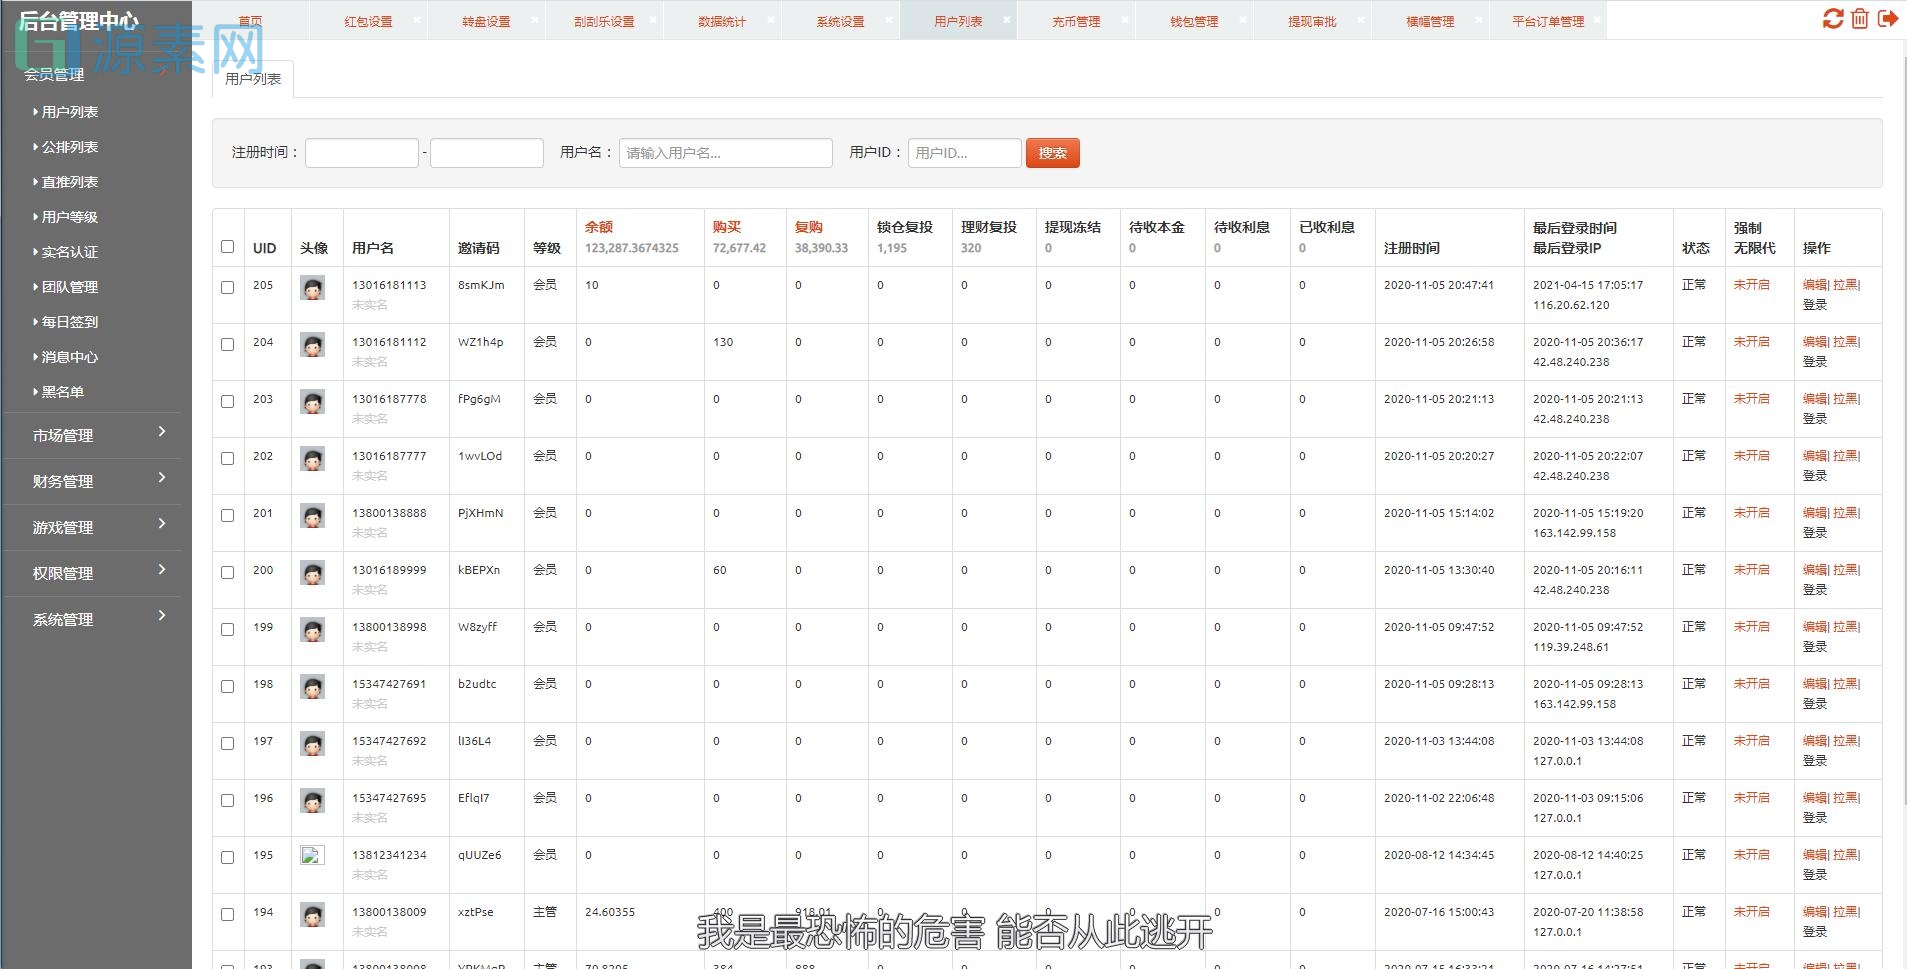This screenshot has height=969, width=1907.
Task: Click the 编辑 link for user UID 205
Action: pyautogui.click(x=1813, y=284)
